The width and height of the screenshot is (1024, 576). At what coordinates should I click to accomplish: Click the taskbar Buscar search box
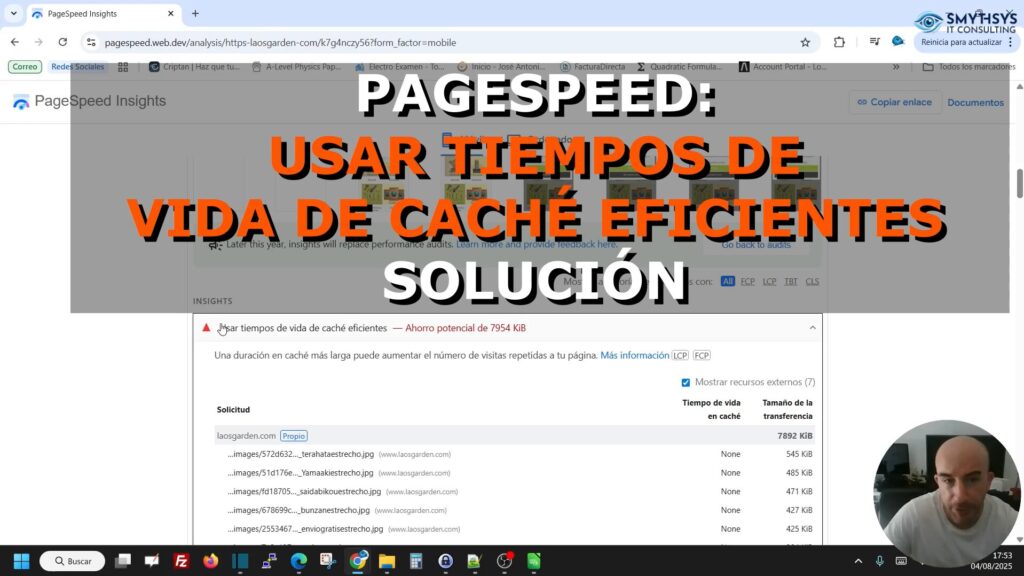pos(72,561)
